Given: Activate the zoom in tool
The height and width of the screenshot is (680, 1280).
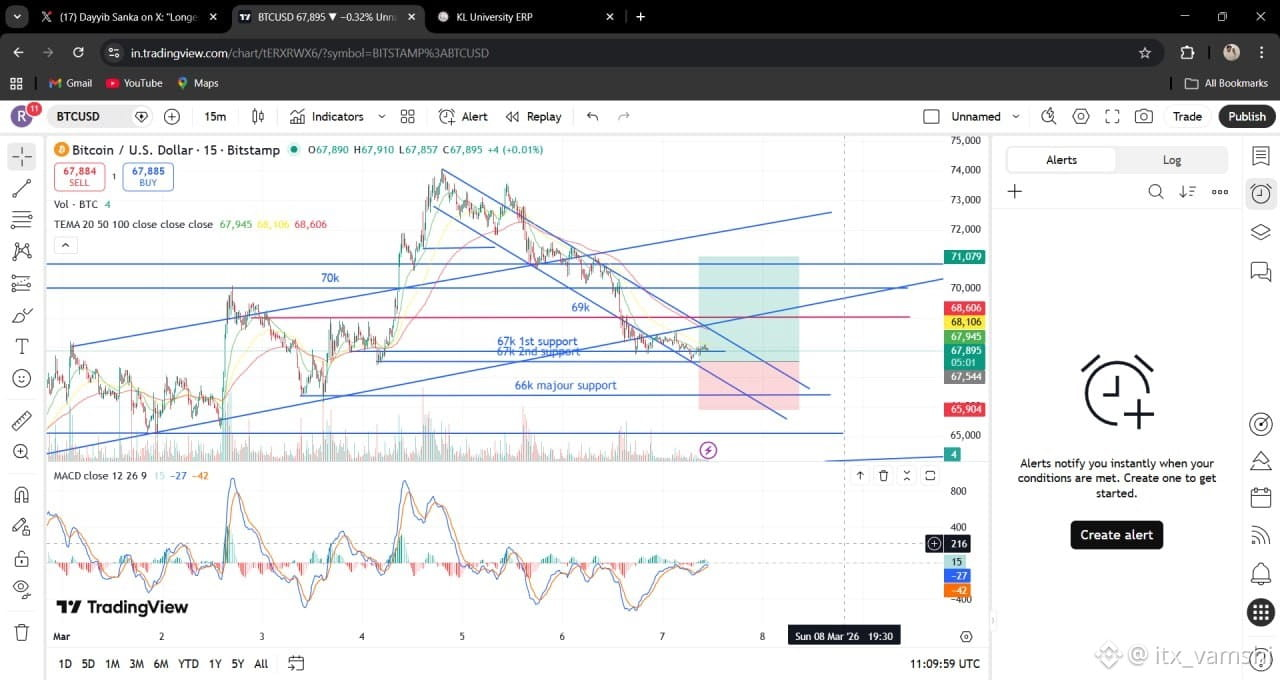Looking at the screenshot, I should tap(22, 452).
